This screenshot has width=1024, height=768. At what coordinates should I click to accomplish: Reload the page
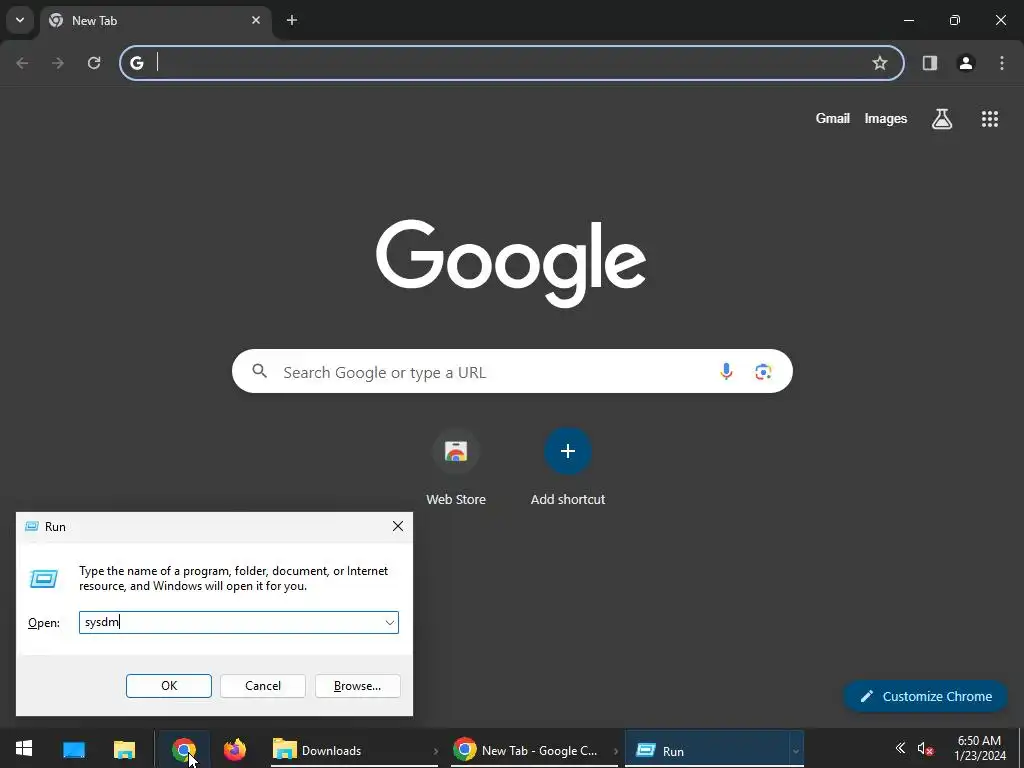tap(94, 63)
